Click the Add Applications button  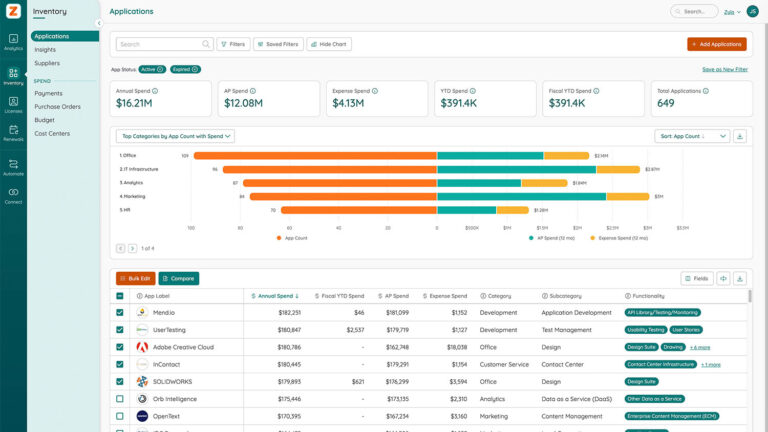coord(716,44)
